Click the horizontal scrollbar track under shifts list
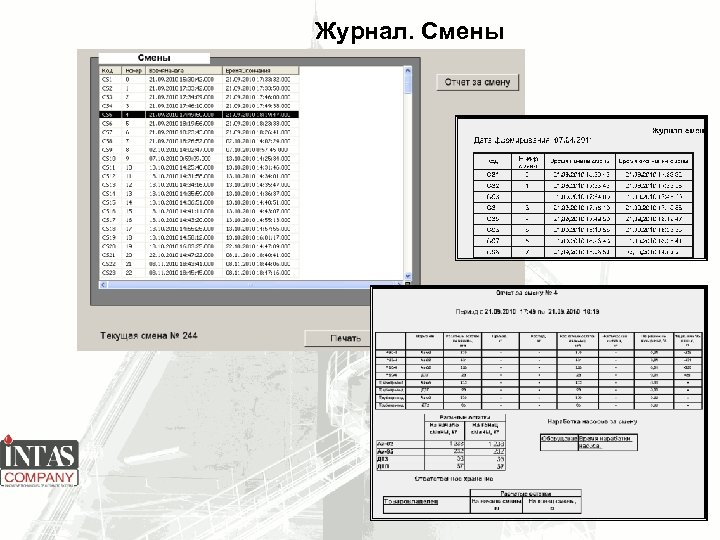The height and width of the screenshot is (540, 720). point(252,285)
